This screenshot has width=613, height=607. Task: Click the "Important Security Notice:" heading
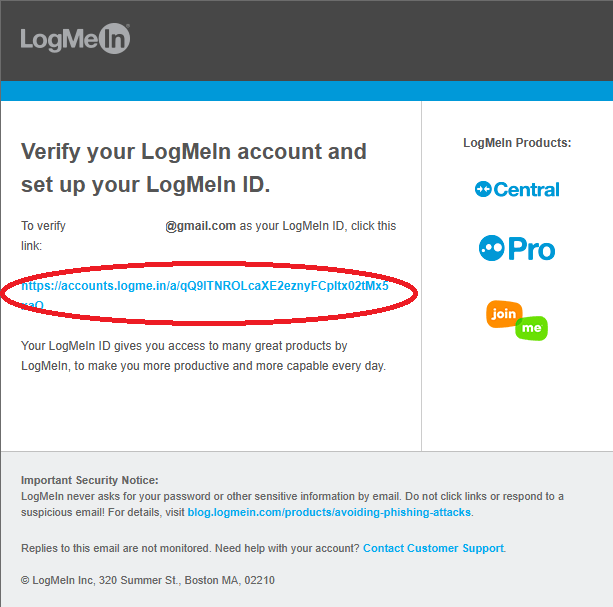coord(90,480)
